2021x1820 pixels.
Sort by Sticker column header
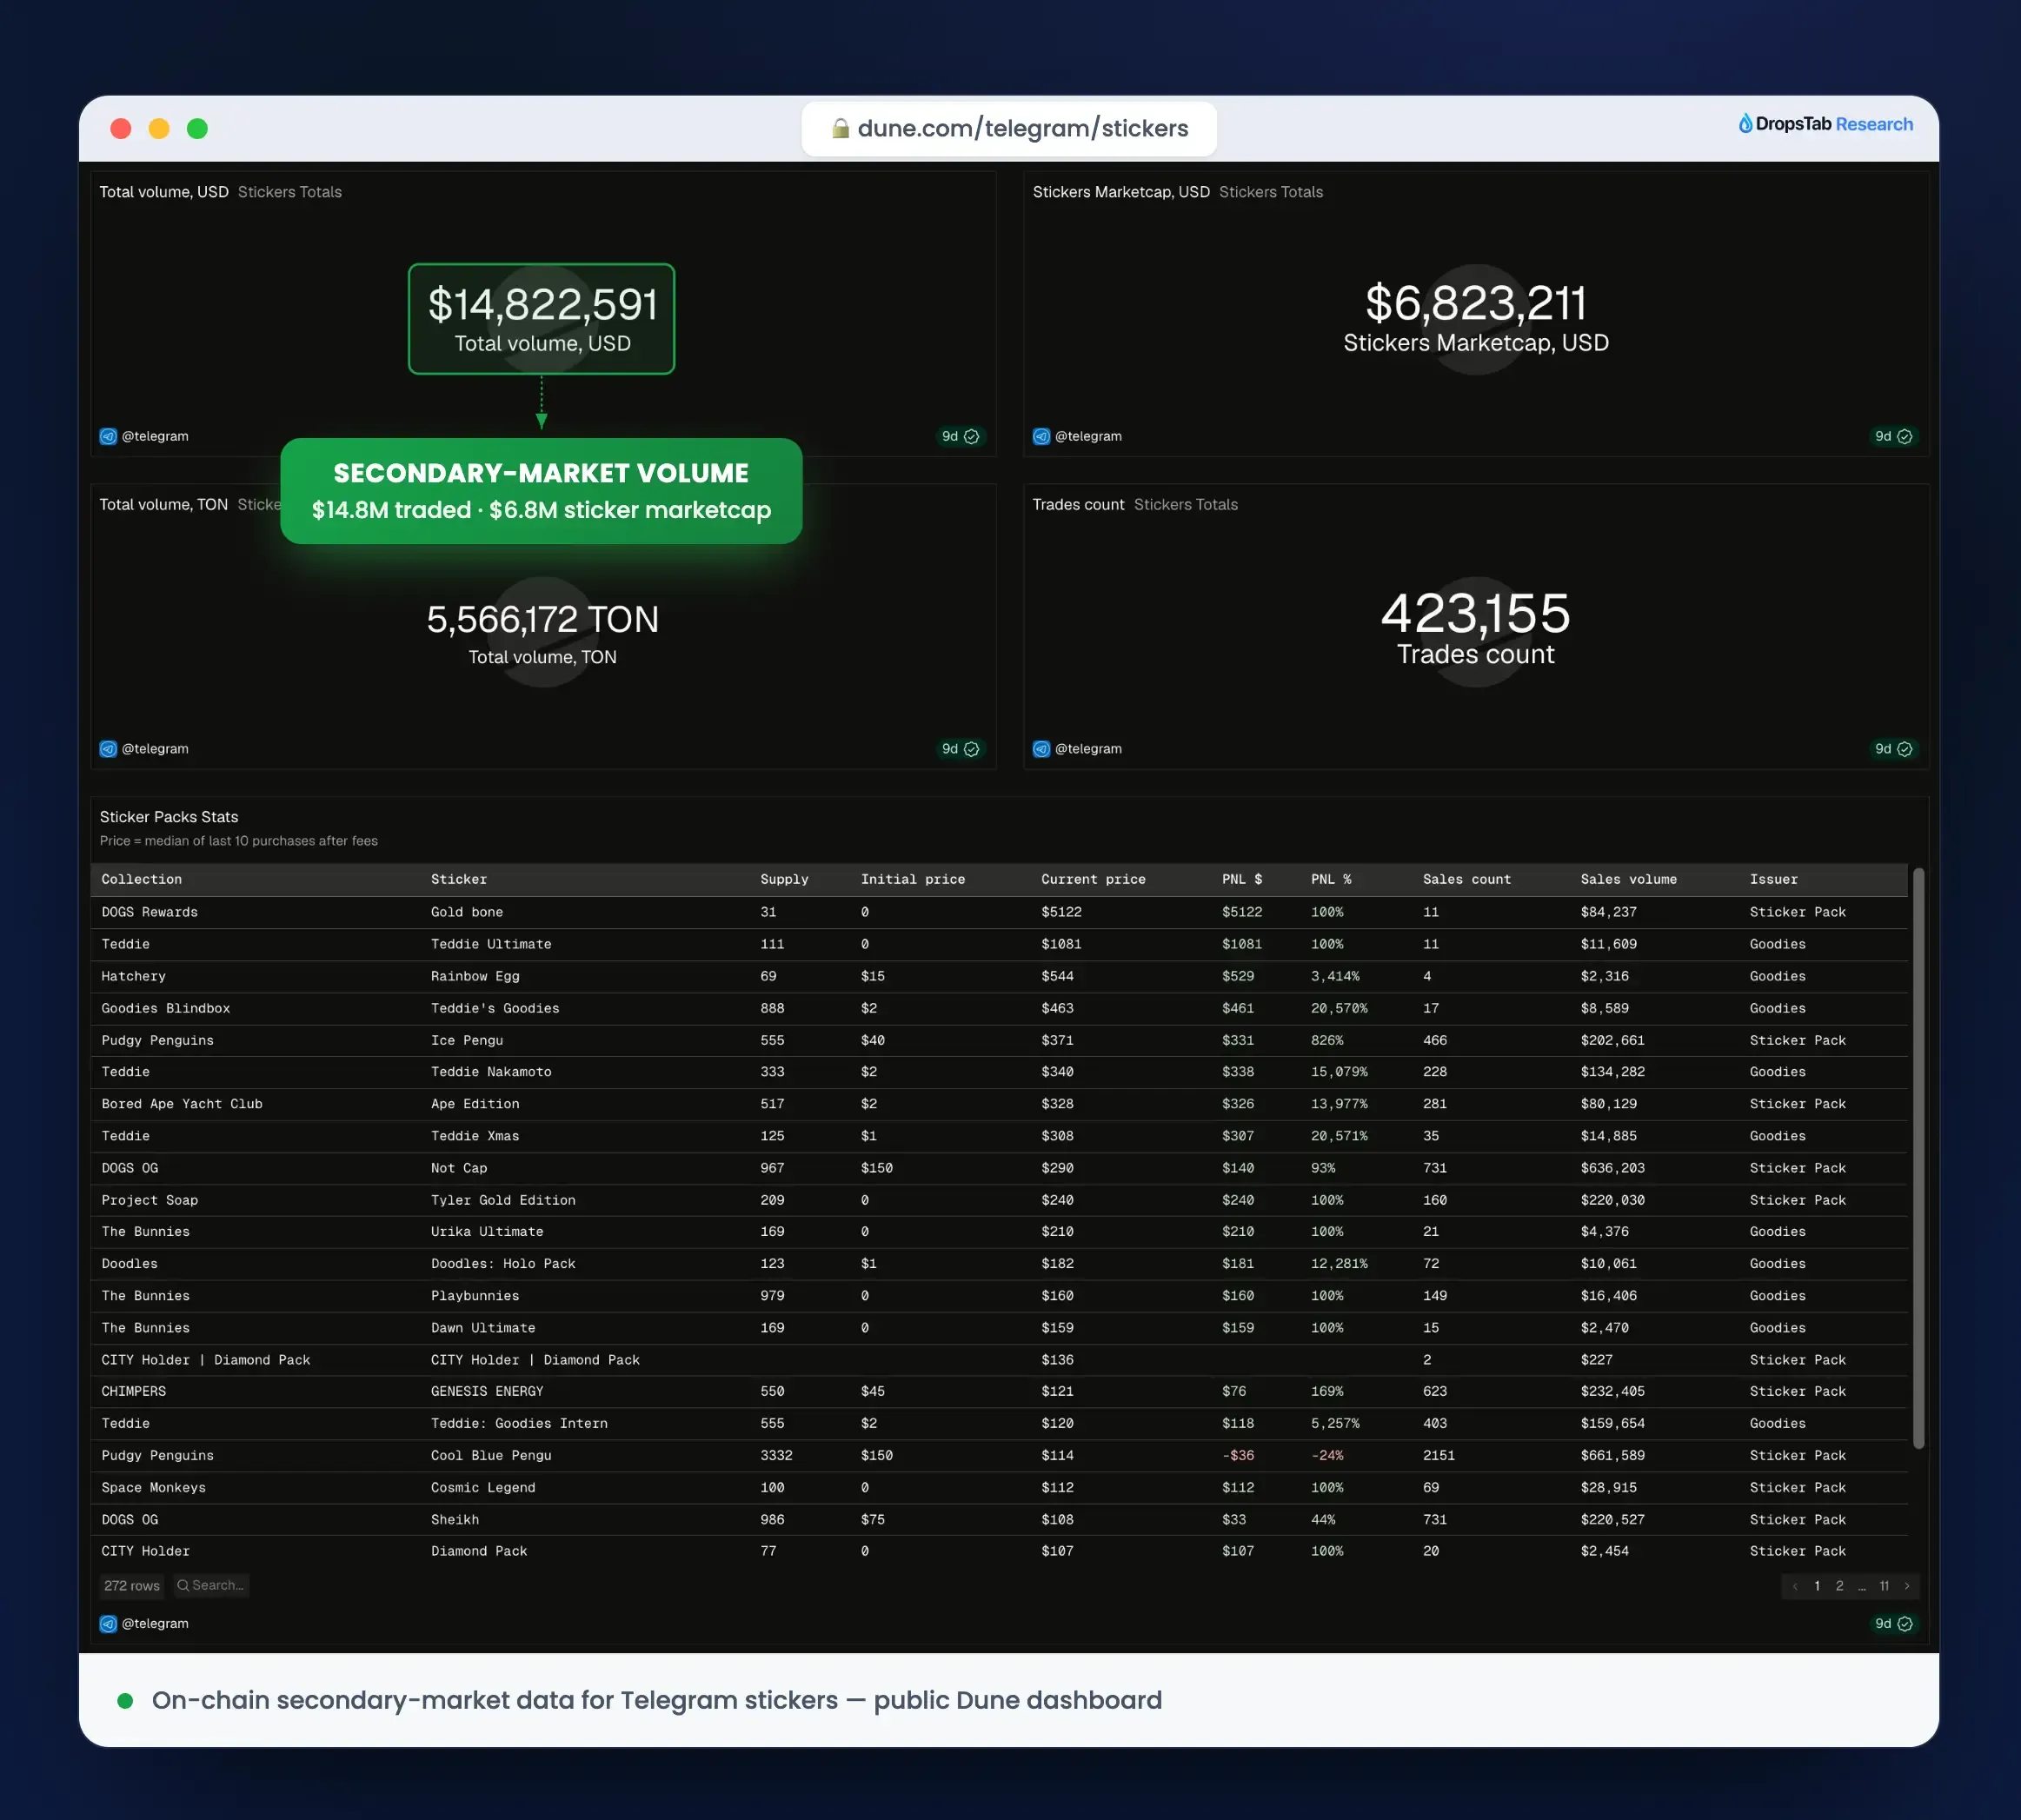(459, 879)
